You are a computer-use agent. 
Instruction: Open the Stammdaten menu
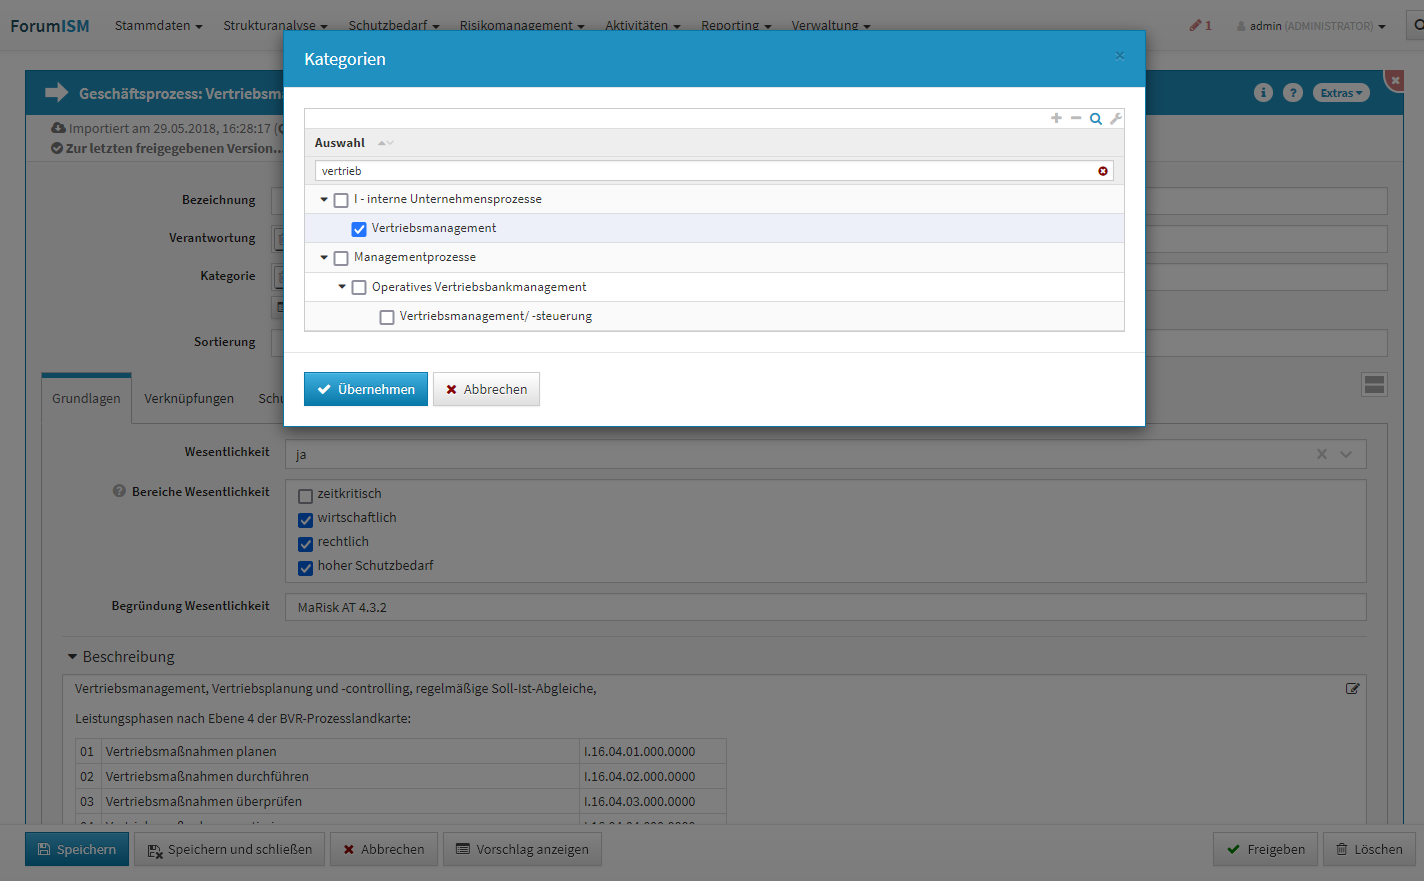158,25
